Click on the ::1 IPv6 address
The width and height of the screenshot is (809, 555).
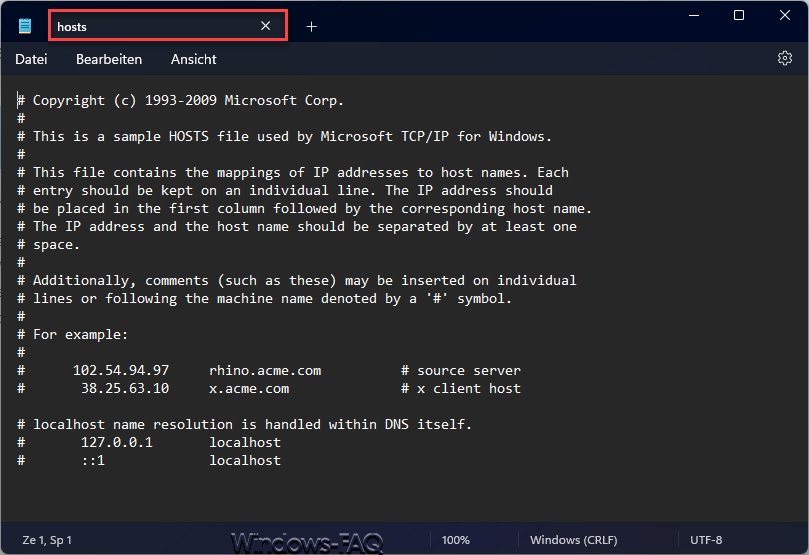[93, 461]
